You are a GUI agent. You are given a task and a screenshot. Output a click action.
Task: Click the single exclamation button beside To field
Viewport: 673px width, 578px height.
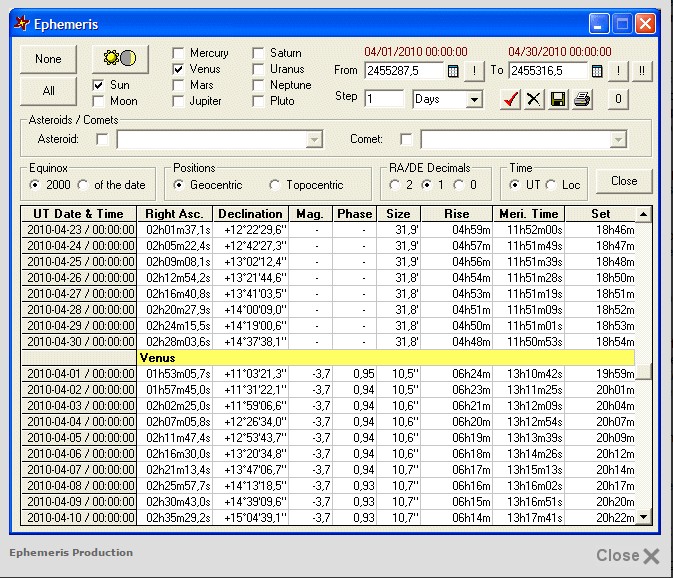tap(618, 71)
